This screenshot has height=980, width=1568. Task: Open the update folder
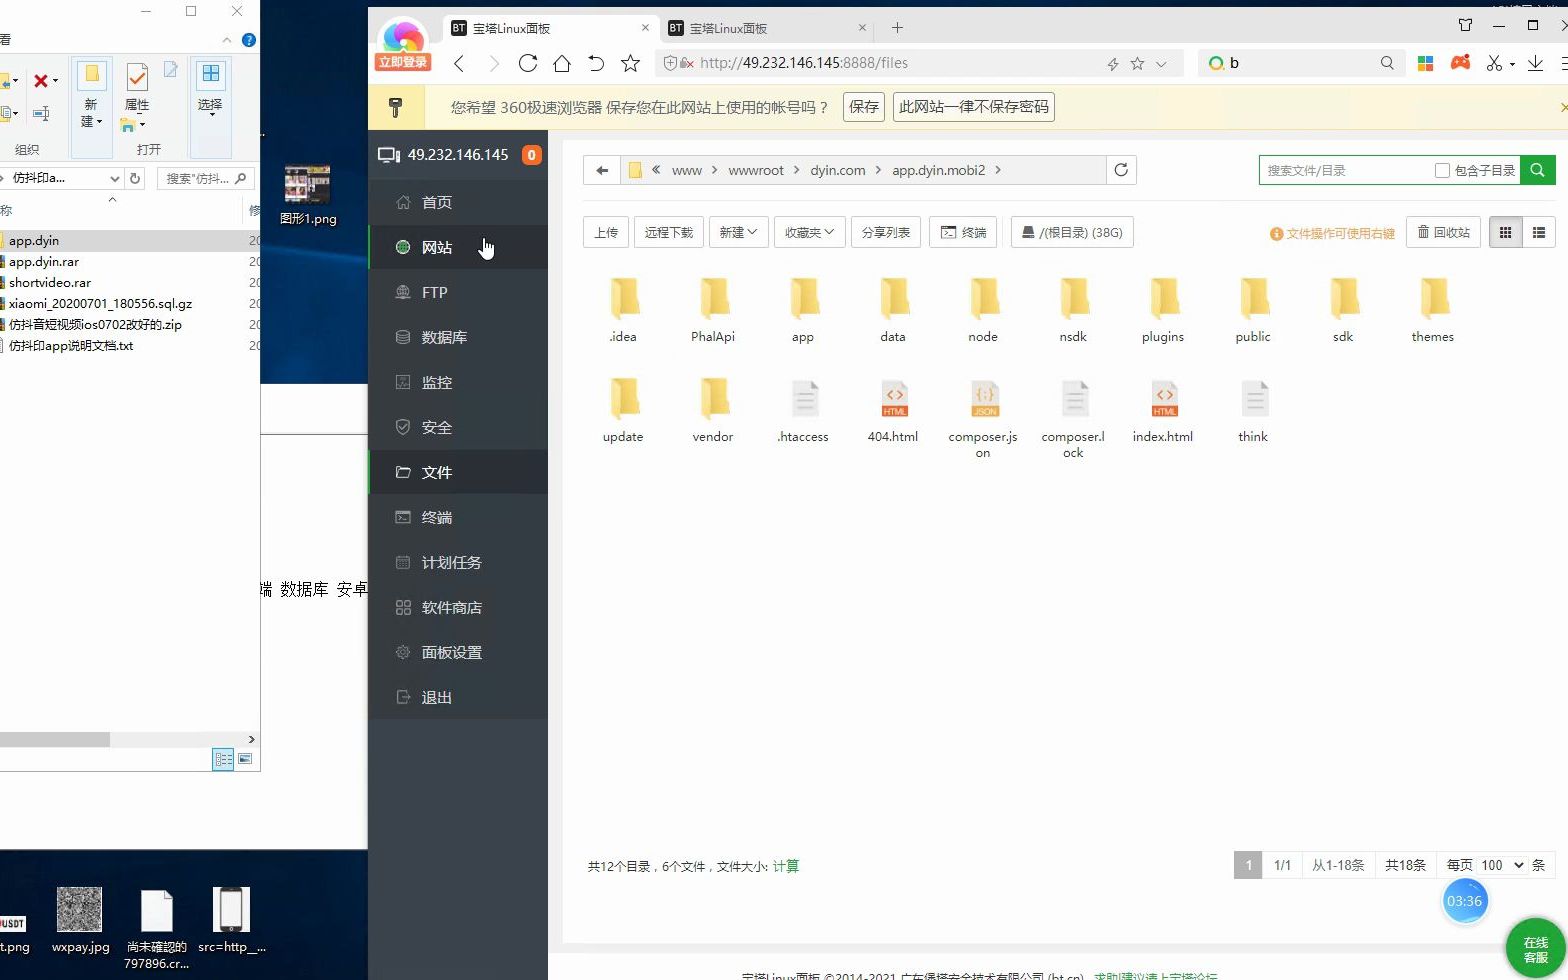click(623, 410)
